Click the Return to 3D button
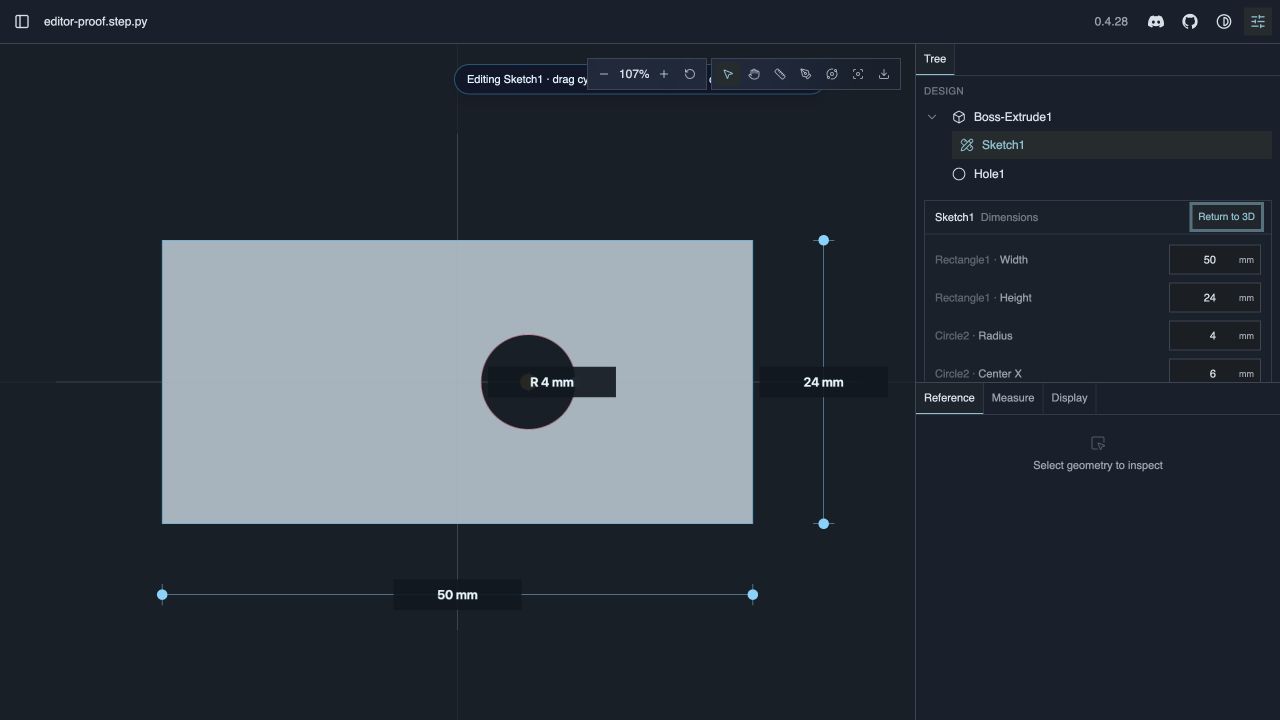Viewport: 1280px width, 720px height. pyautogui.click(x=1226, y=217)
